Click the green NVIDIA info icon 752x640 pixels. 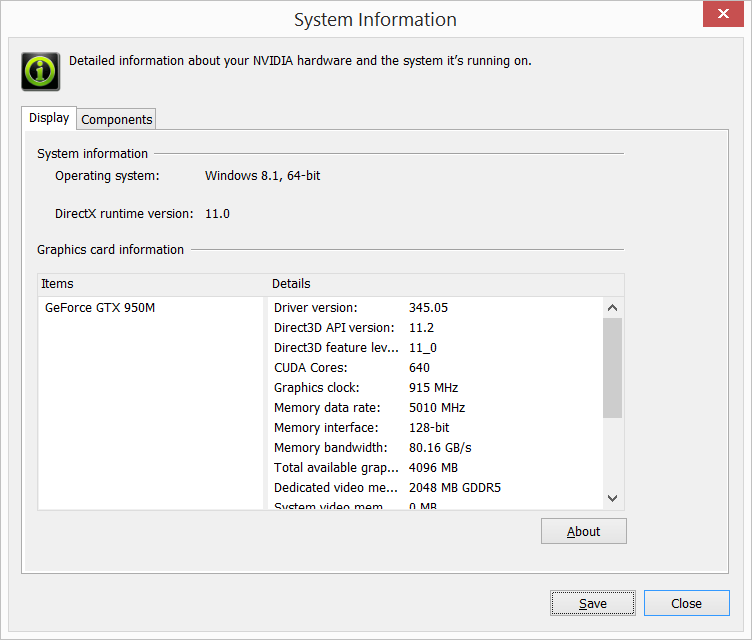[40, 71]
